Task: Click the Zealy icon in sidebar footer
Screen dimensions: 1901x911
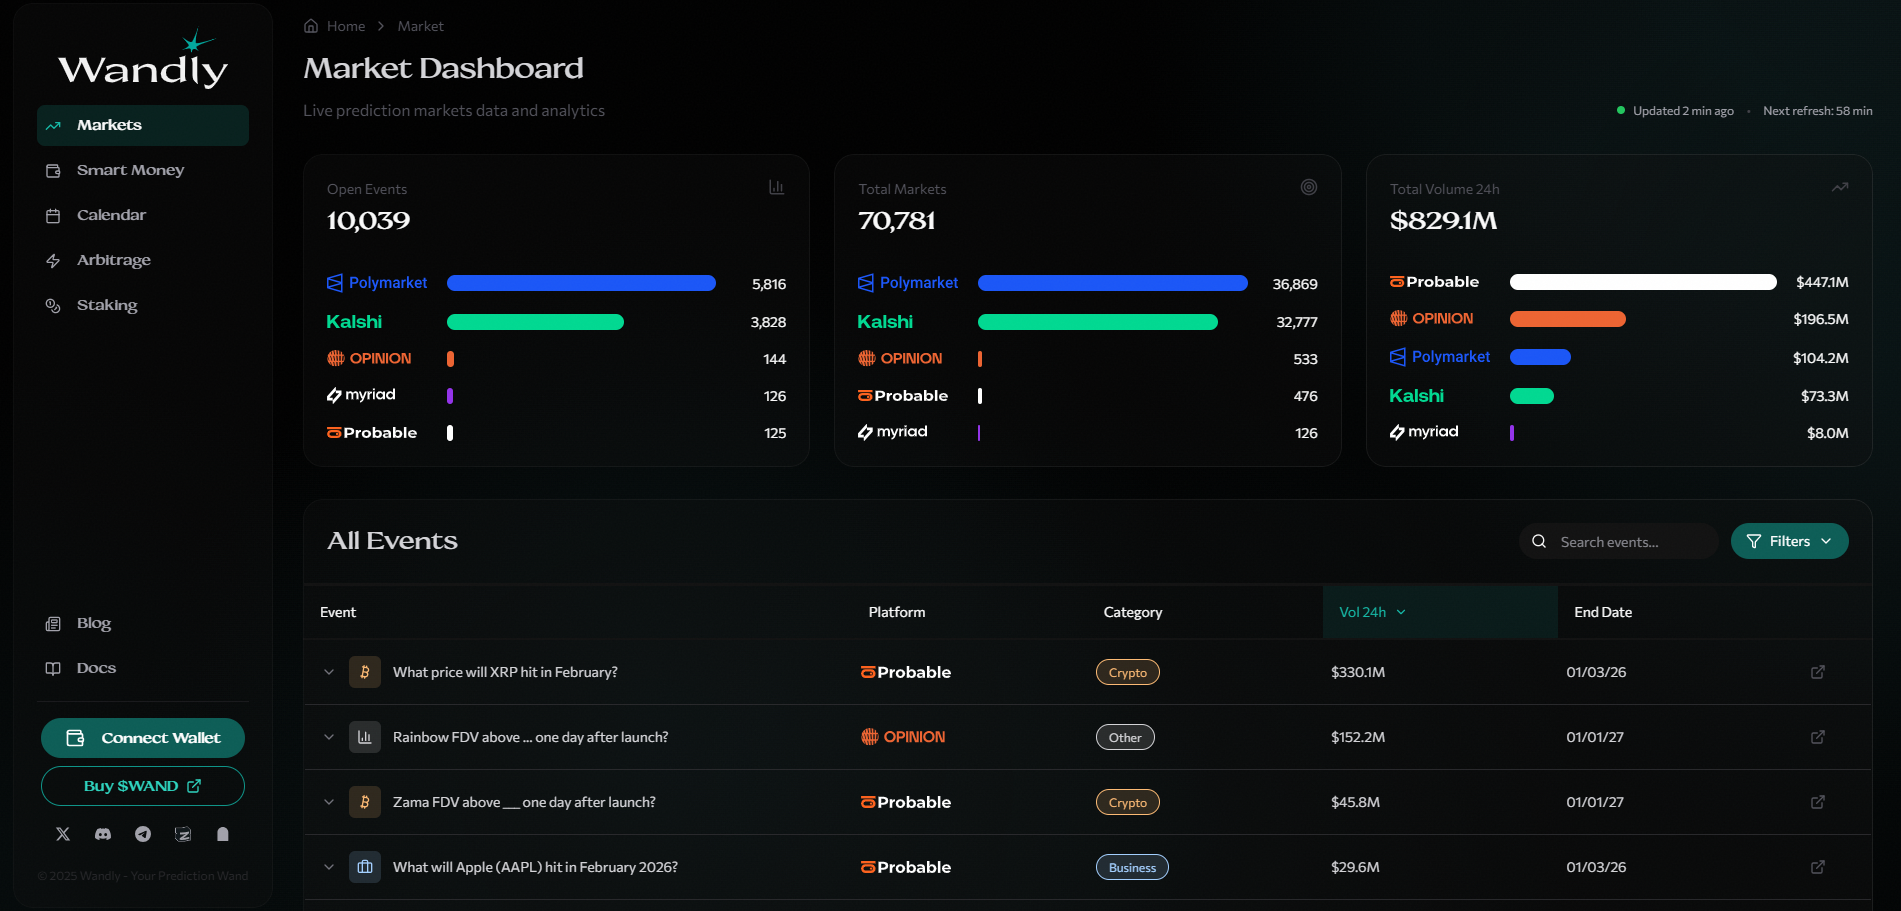Action: click(x=183, y=834)
